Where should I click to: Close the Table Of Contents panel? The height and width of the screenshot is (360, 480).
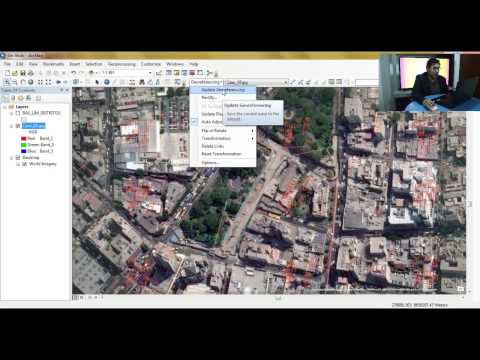(67, 90)
